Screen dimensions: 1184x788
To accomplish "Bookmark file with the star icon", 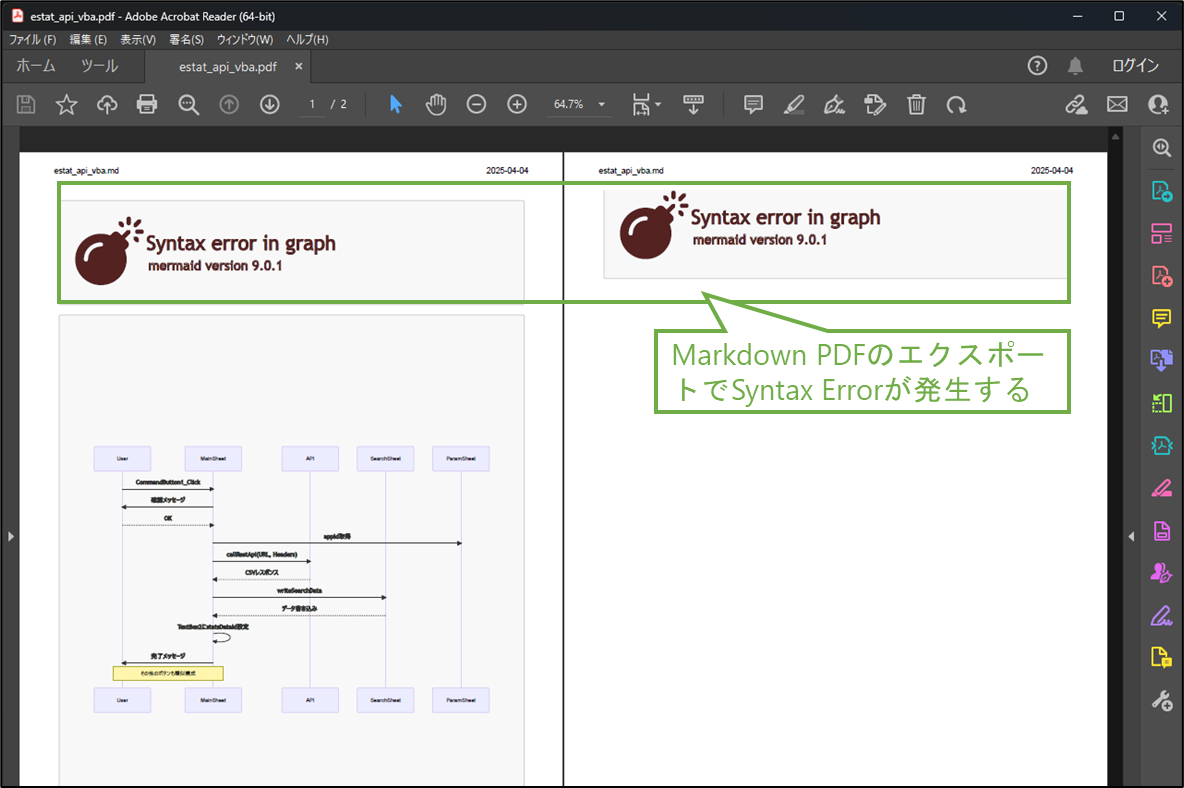I will tap(66, 104).
